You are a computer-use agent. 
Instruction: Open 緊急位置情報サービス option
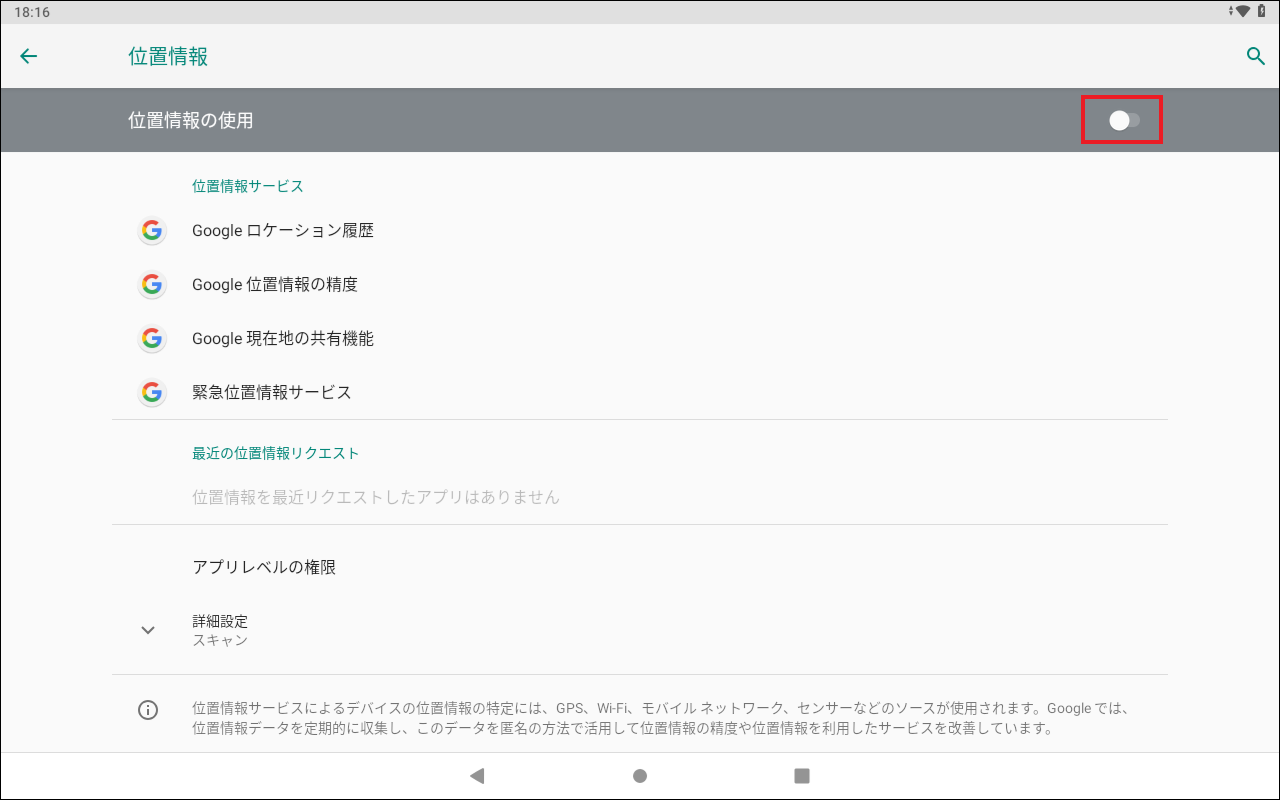point(272,393)
